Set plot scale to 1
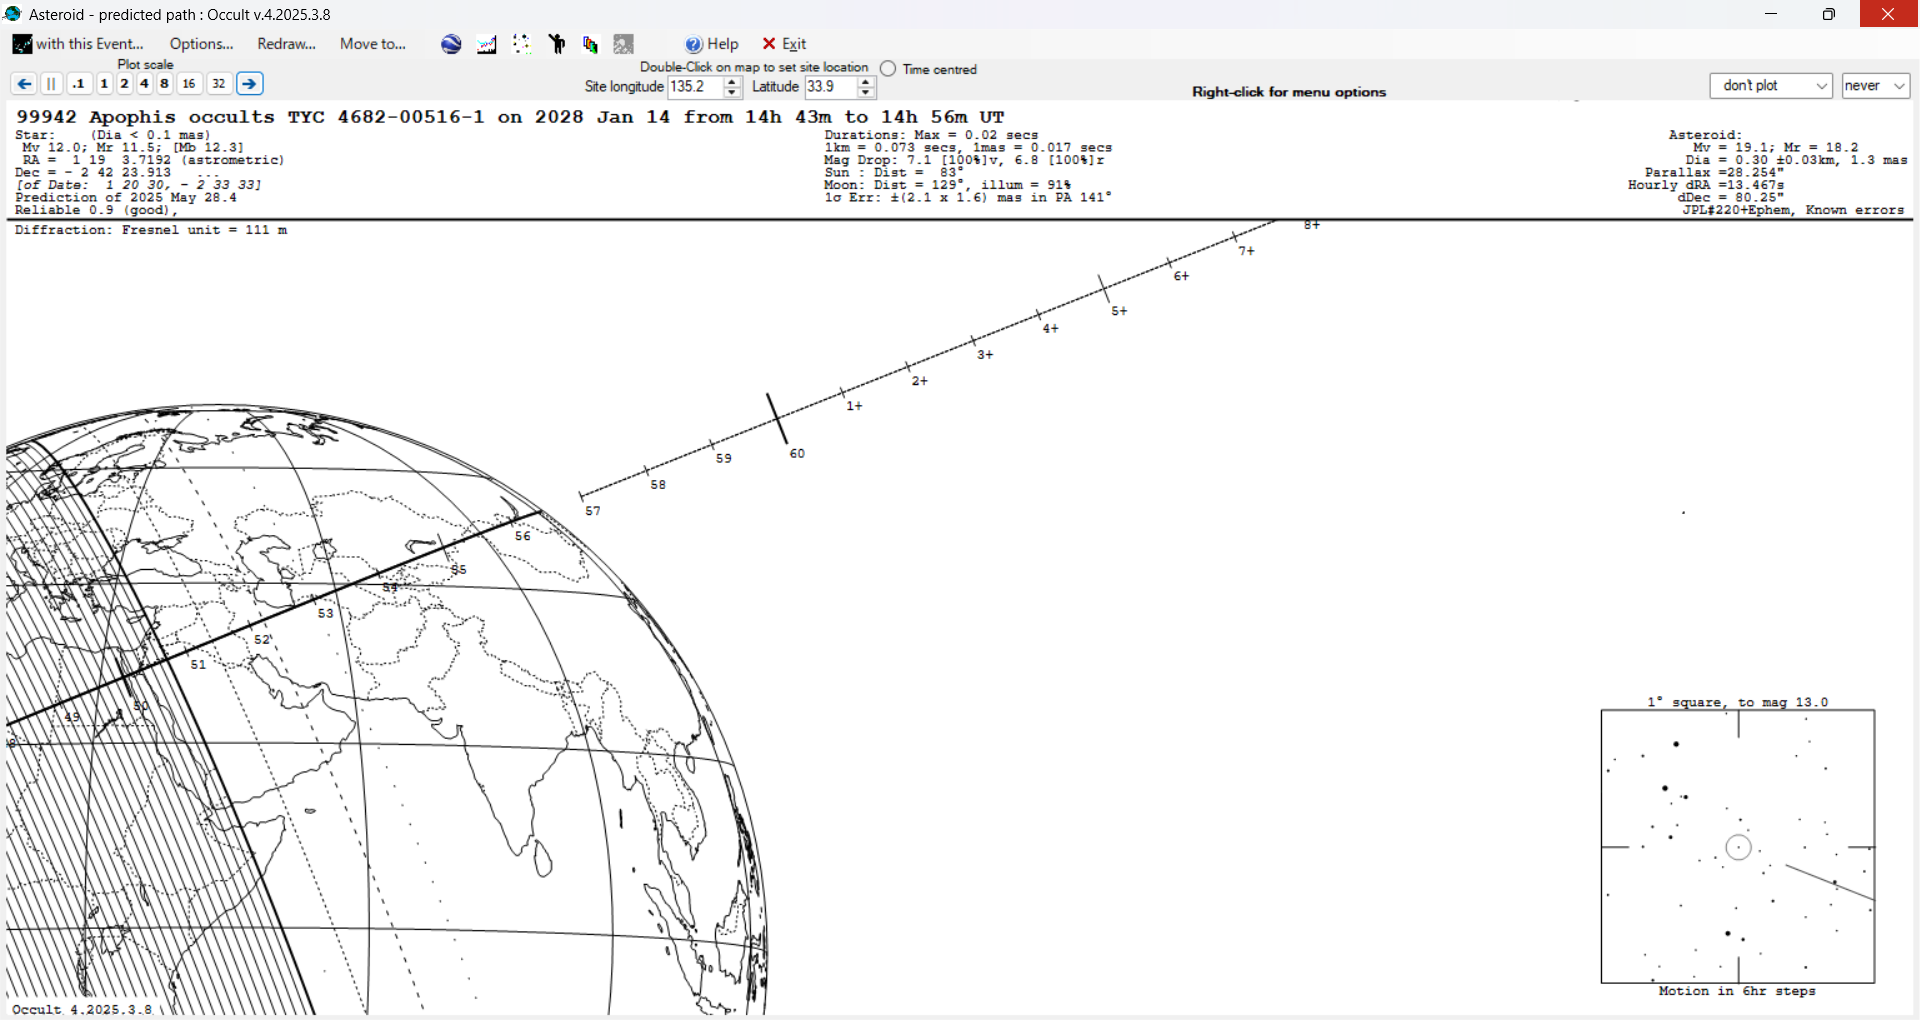 pyautogui.click(x=104, y=84)
